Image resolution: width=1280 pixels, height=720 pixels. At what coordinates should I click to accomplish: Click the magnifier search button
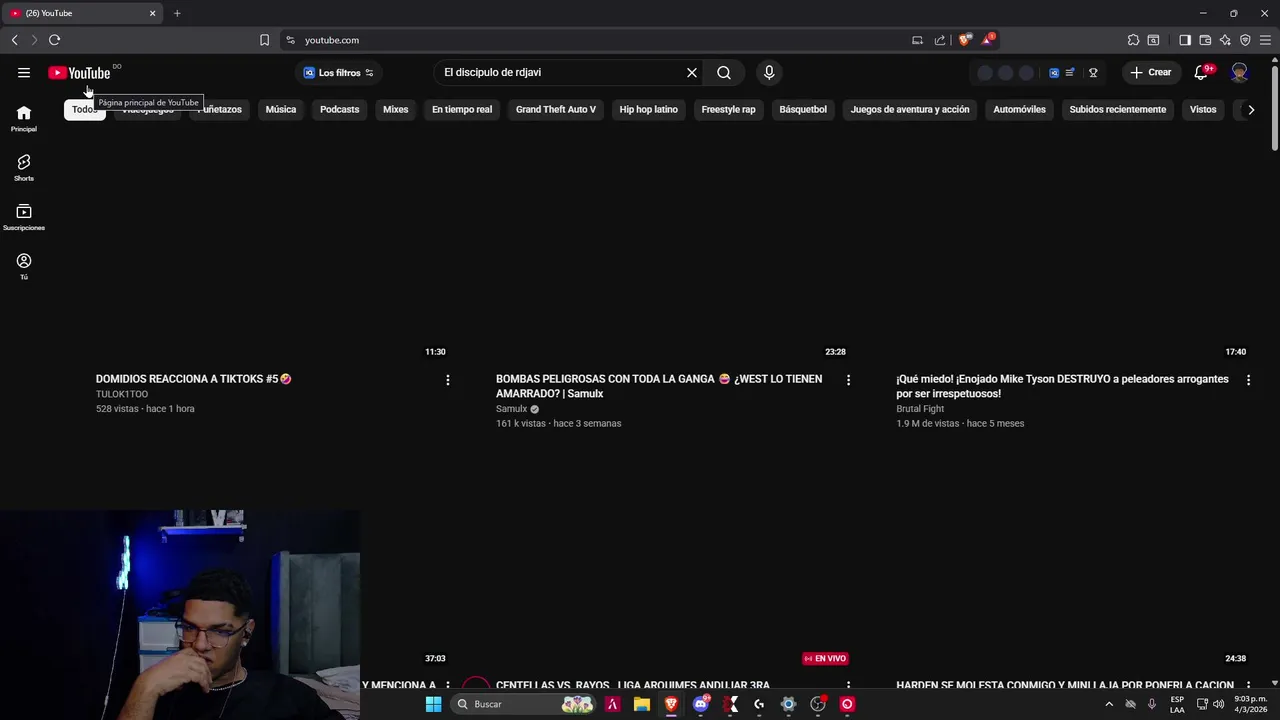coord(724,72)
